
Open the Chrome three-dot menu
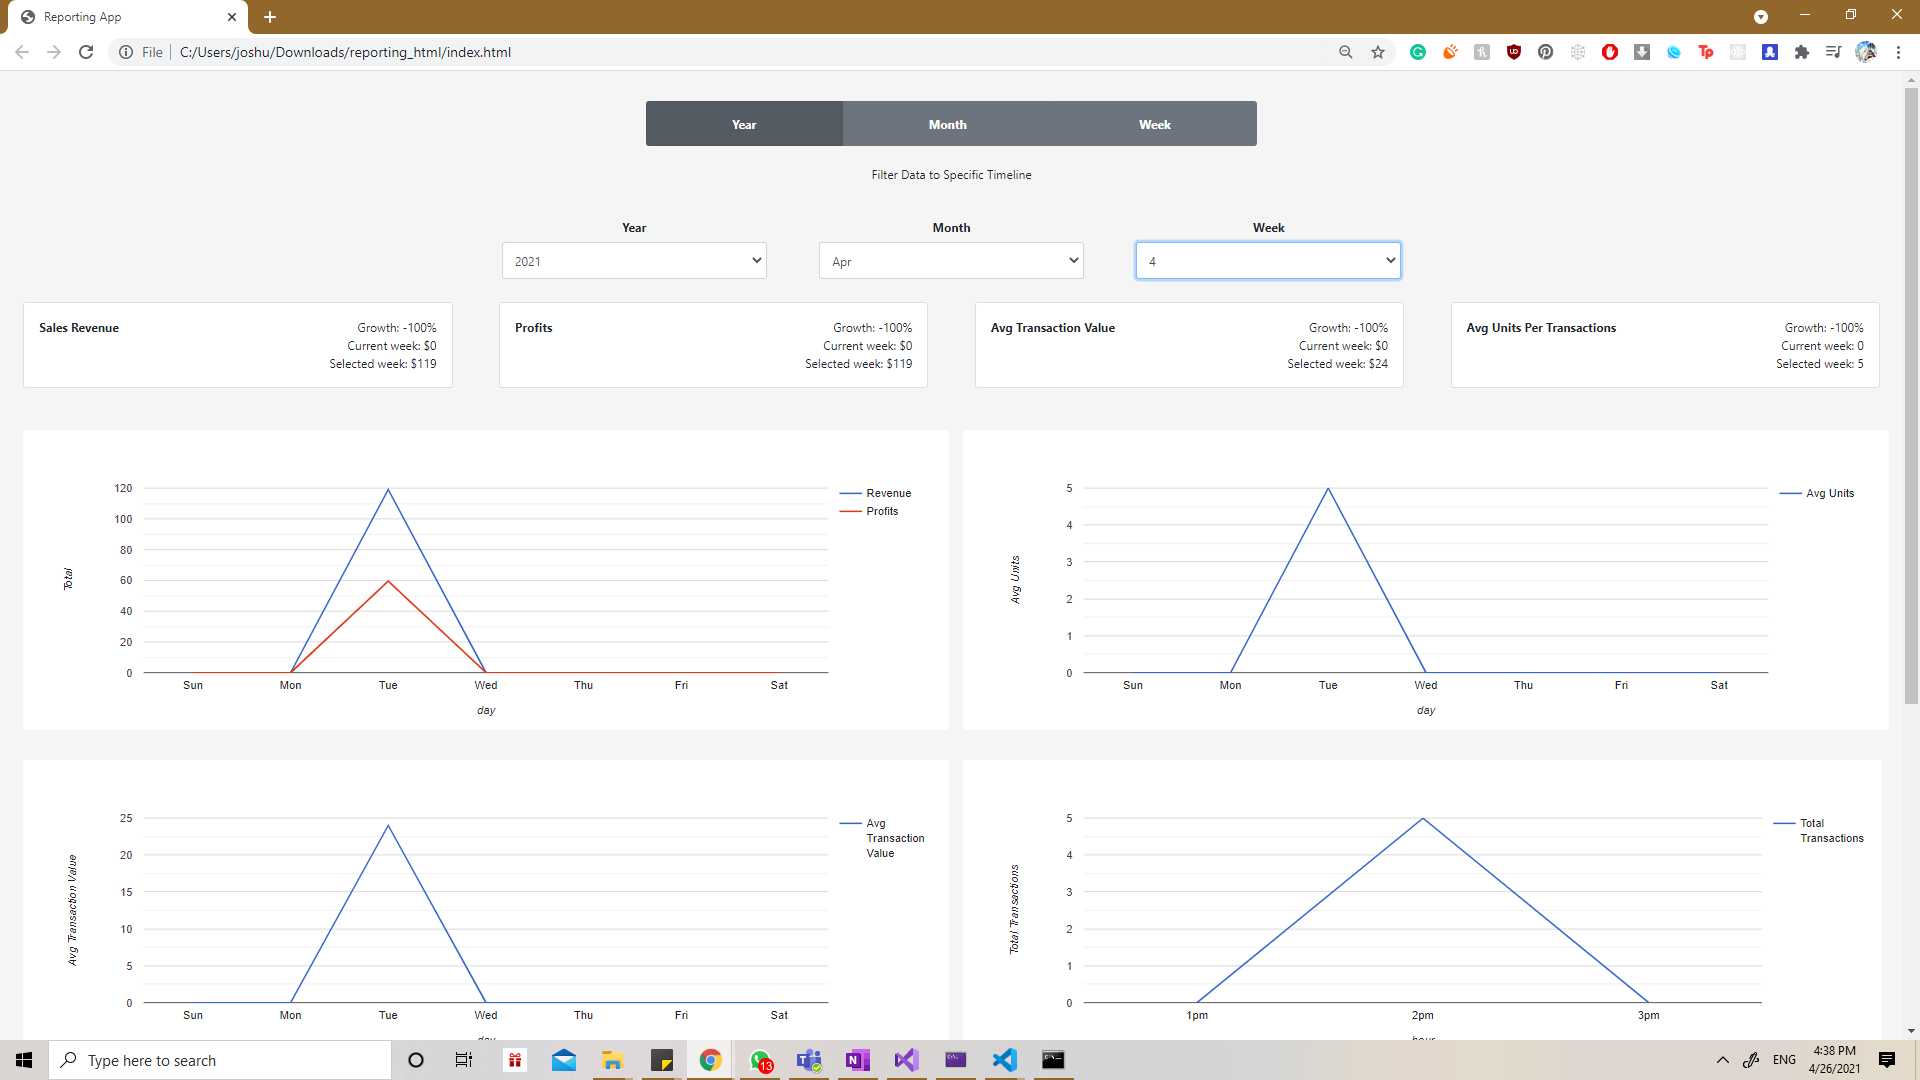click(x=1899, y=52)
